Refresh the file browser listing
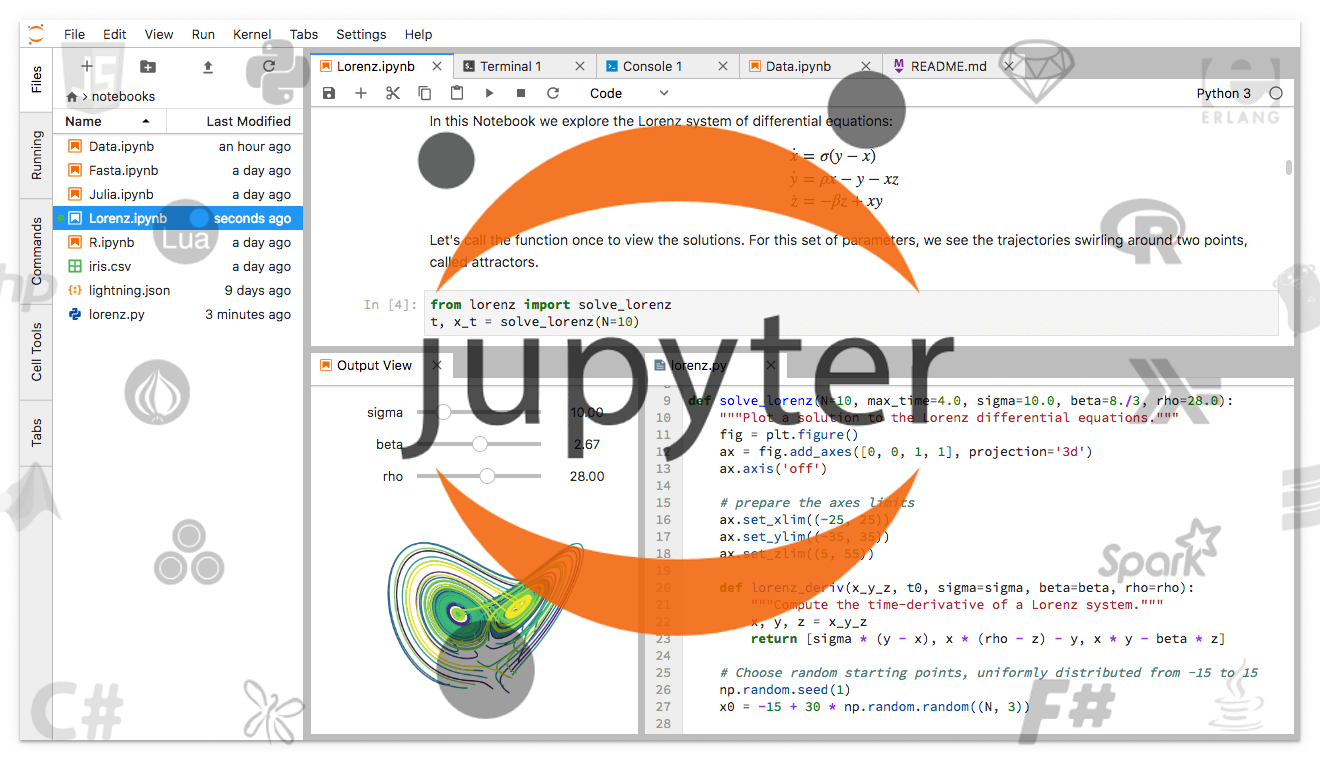This screenshot has height=760, width=1320. [268, 65]
